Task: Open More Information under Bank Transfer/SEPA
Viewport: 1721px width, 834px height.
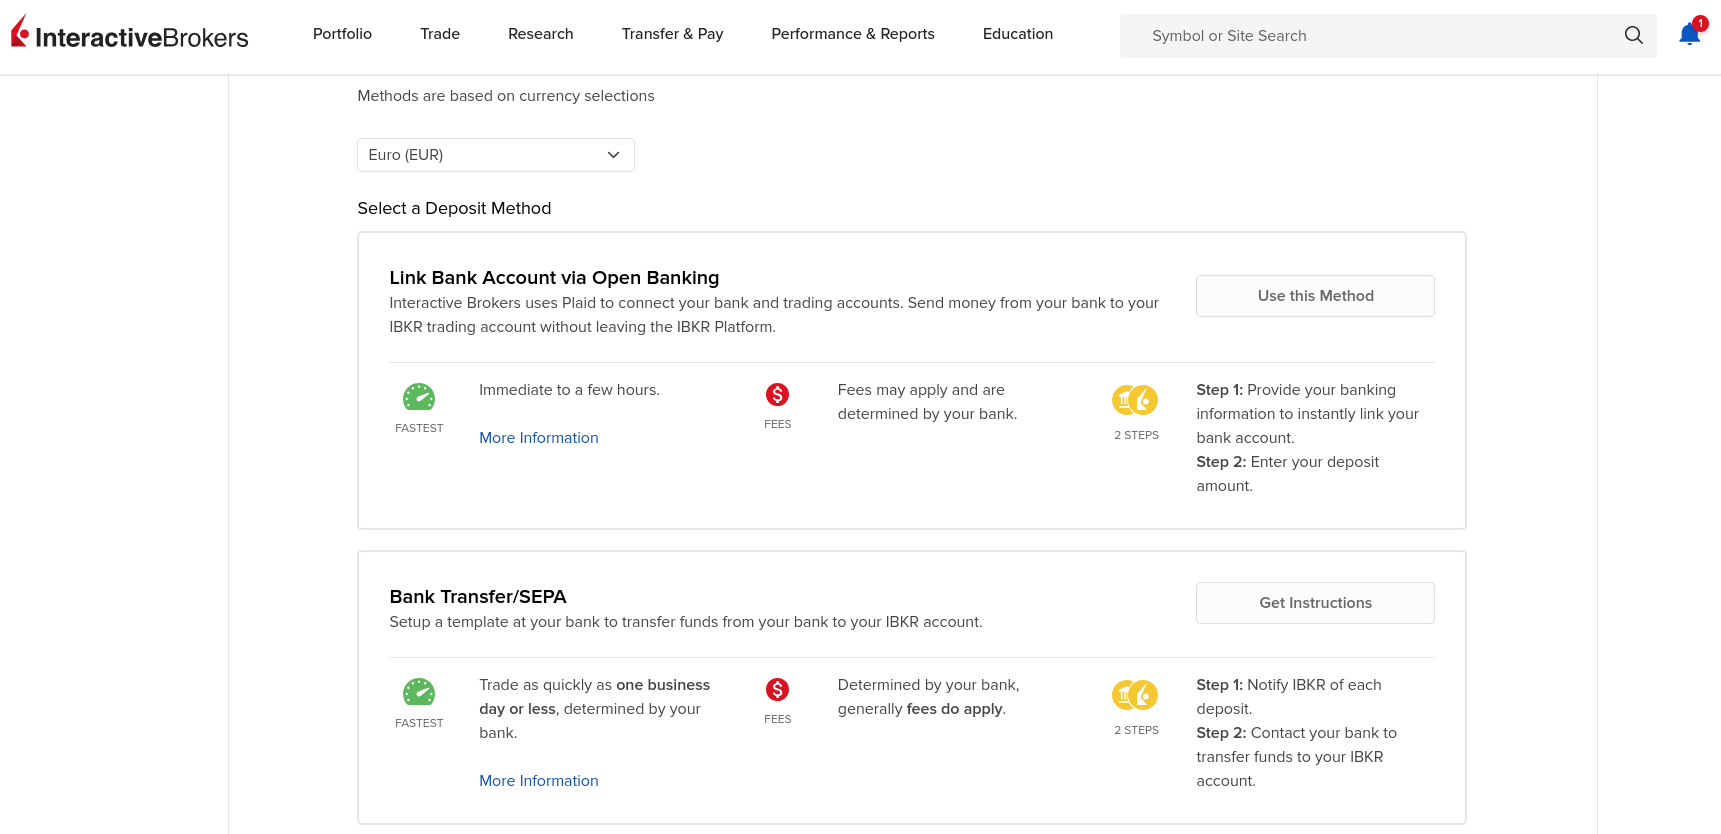Action: (x=539, y=781)
